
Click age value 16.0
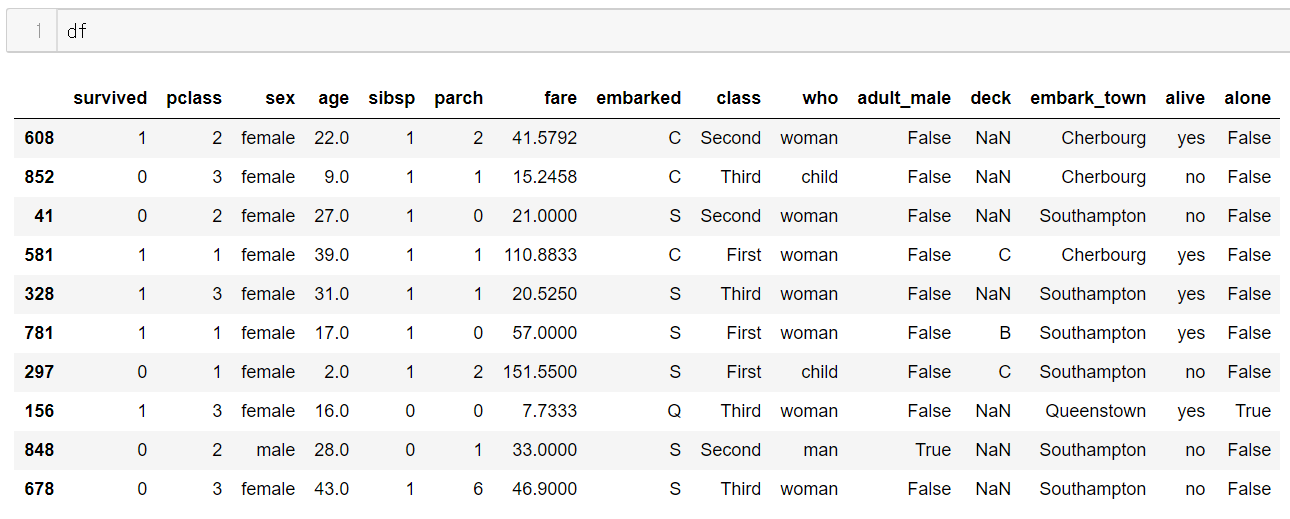[331, 411]
